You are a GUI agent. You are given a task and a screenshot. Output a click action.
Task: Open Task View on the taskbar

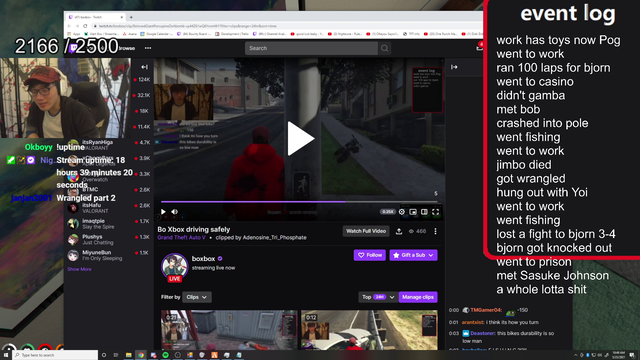coord(116,355)
